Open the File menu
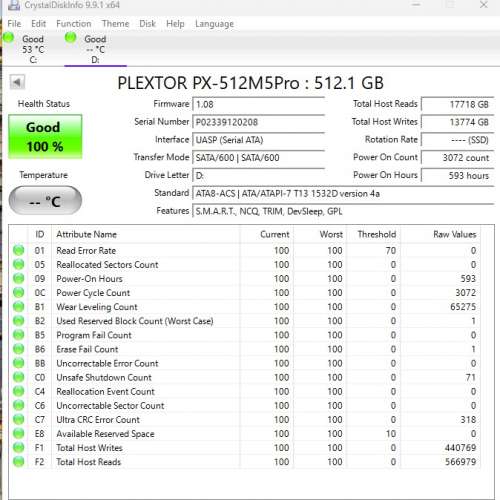500x500 pixels. [x=14, y=24]
